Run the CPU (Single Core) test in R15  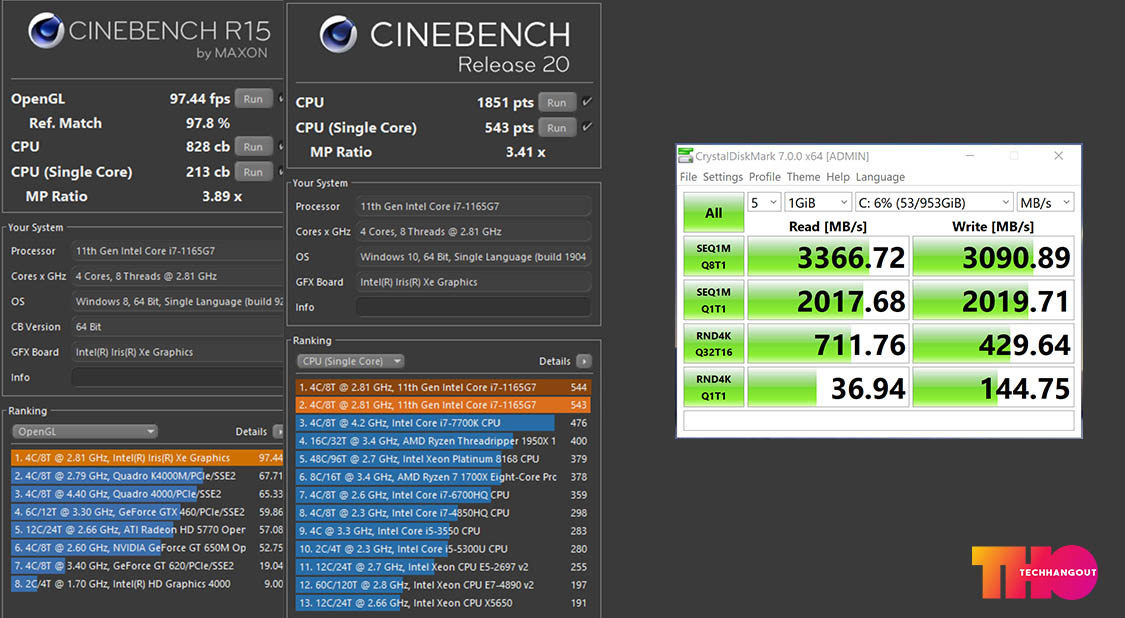click(253, 172)
